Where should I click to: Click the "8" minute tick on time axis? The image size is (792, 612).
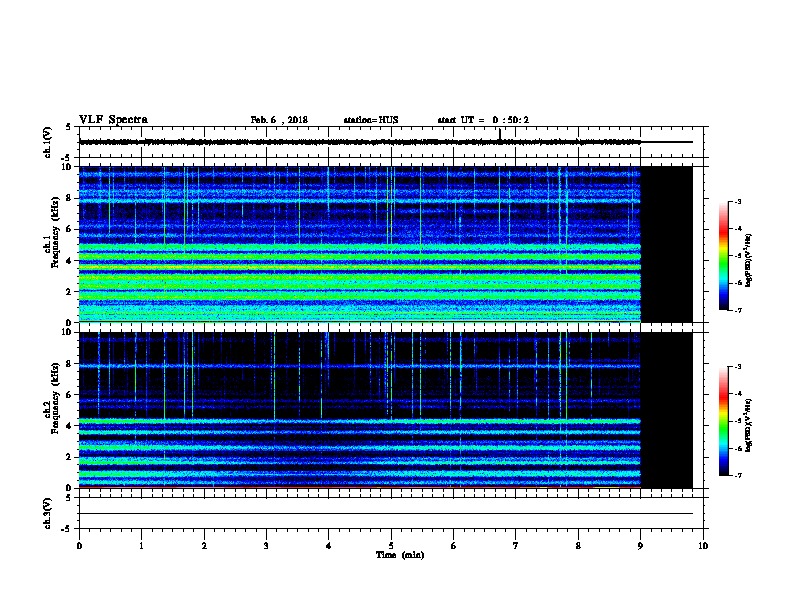click(x=578, y=545)
